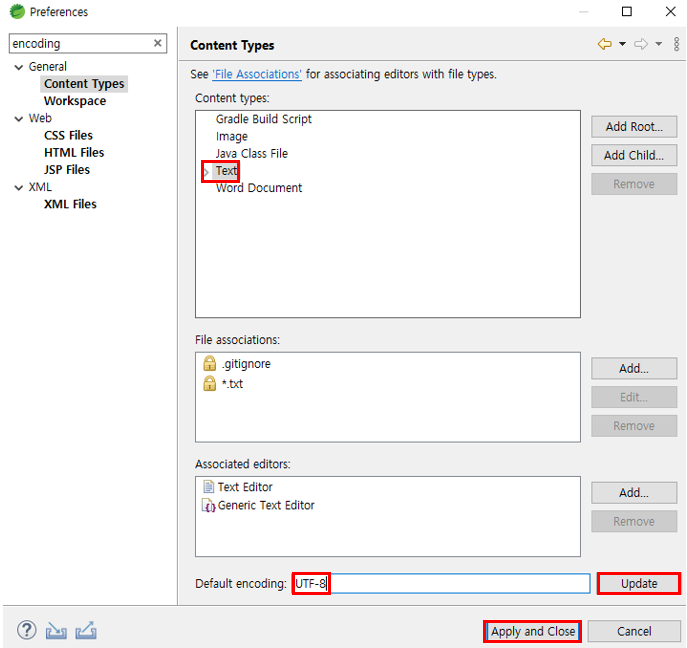Screen dimensions: 687x648
Task: Focus the Default encoding field
Action: point(441,584)
